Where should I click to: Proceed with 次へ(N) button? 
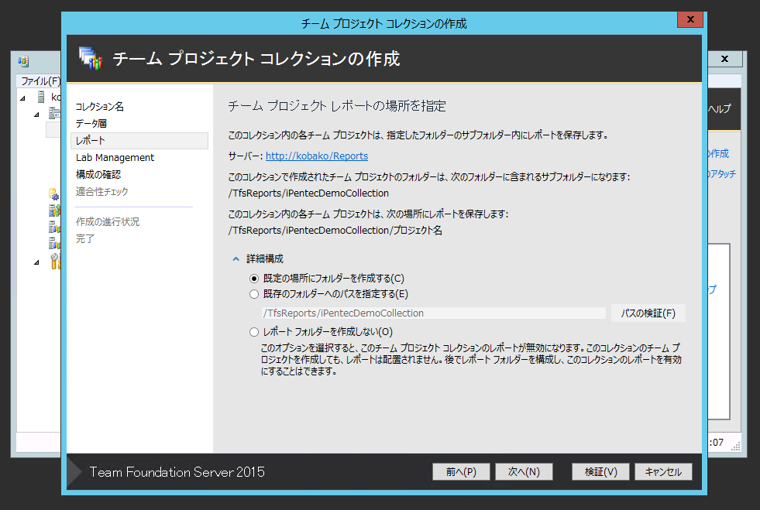[524, 472]
